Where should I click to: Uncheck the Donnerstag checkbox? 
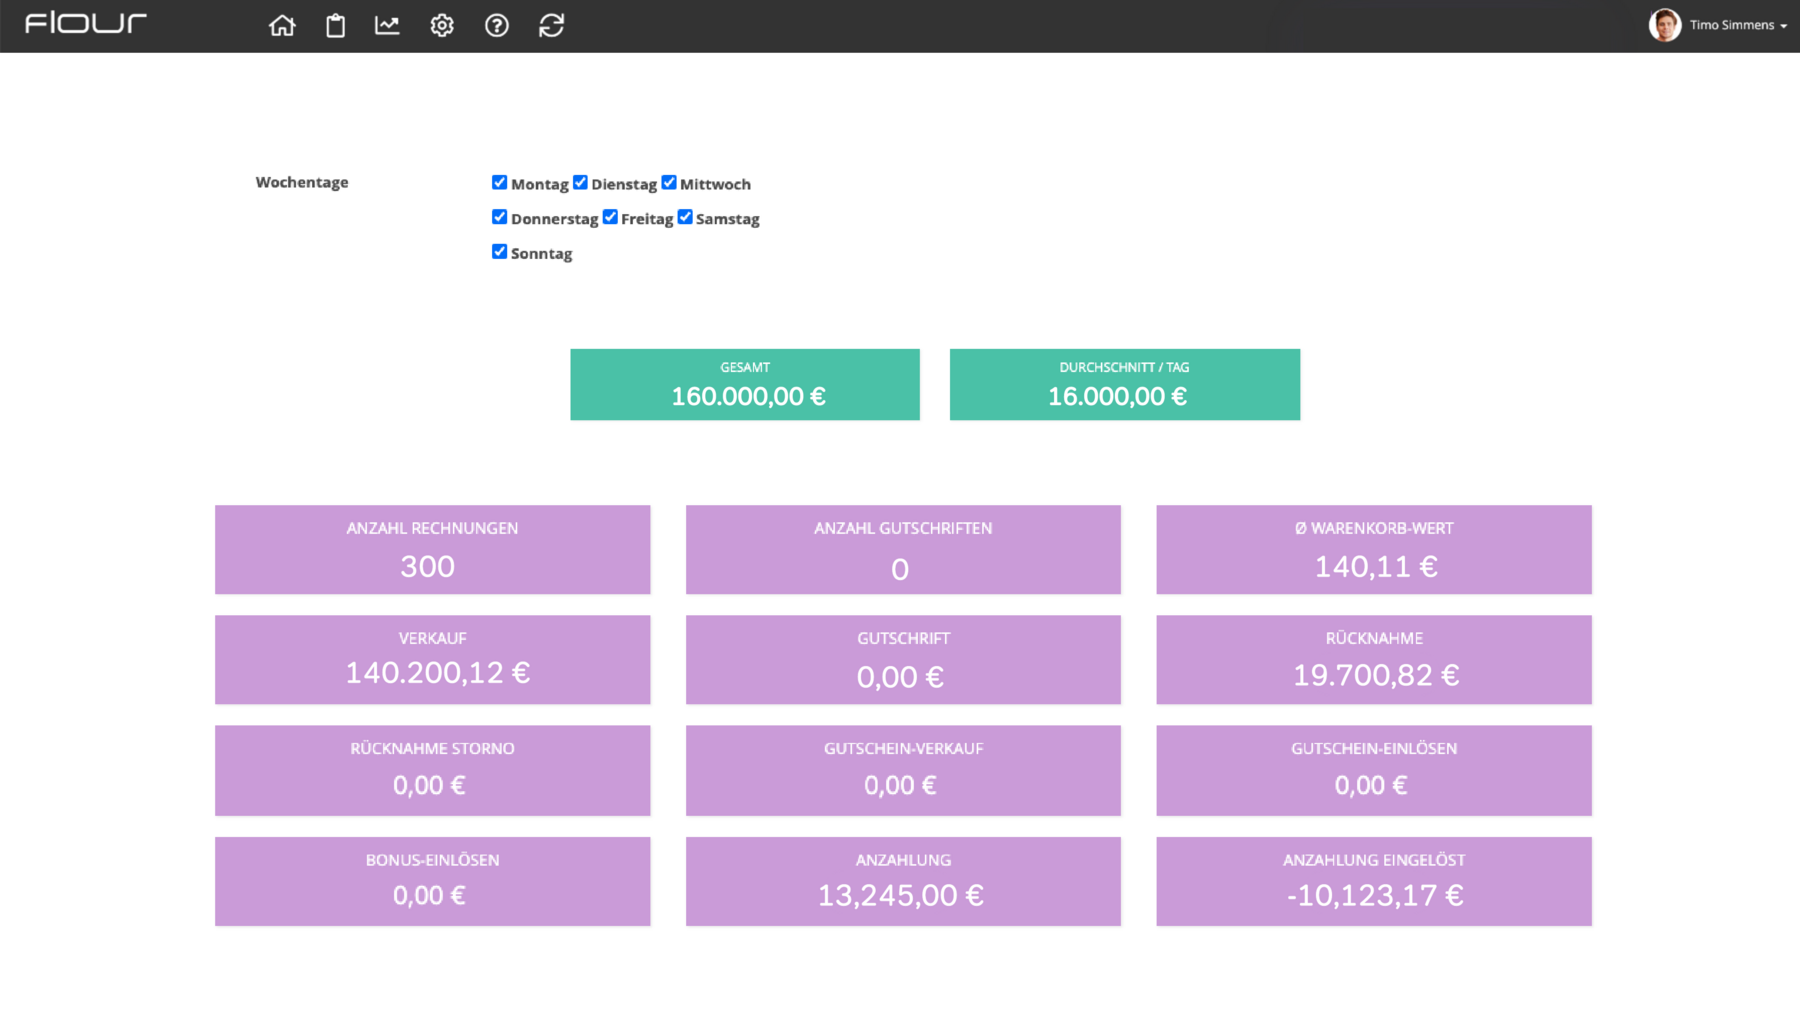tap(499, 217)
